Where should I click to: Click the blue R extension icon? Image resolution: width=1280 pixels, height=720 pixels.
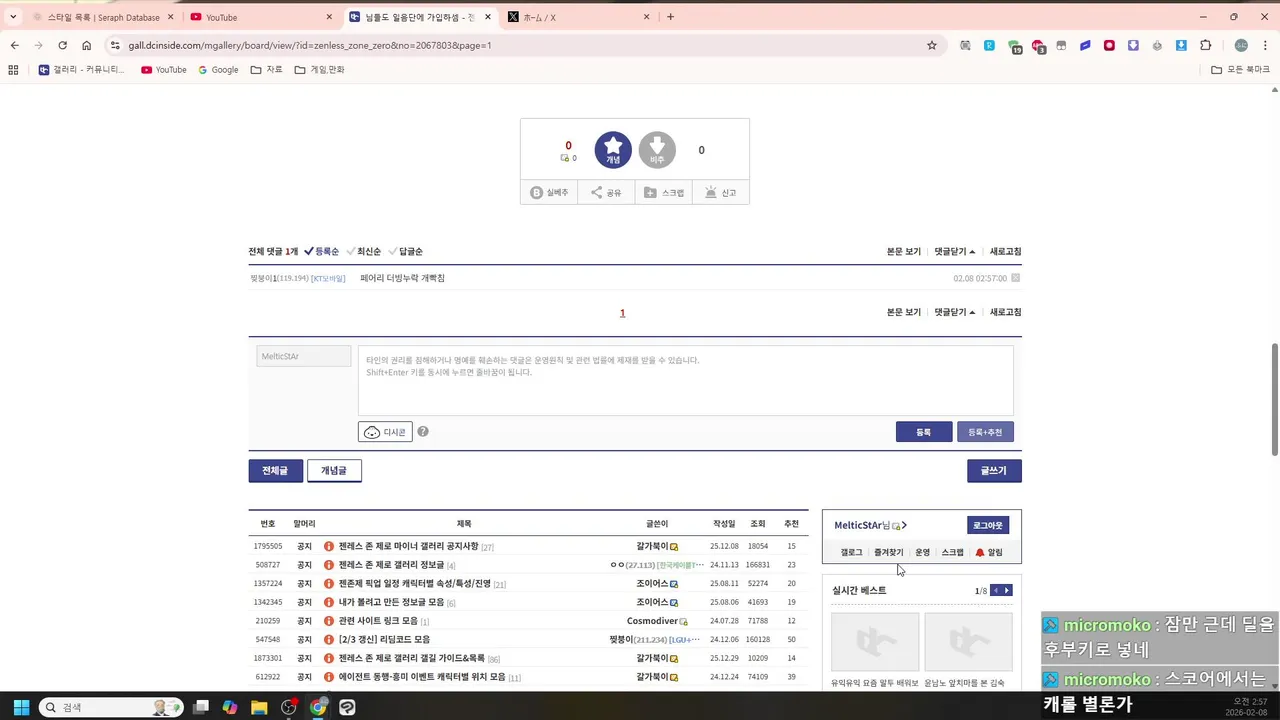pyautogui.click(x=989, y=45)
